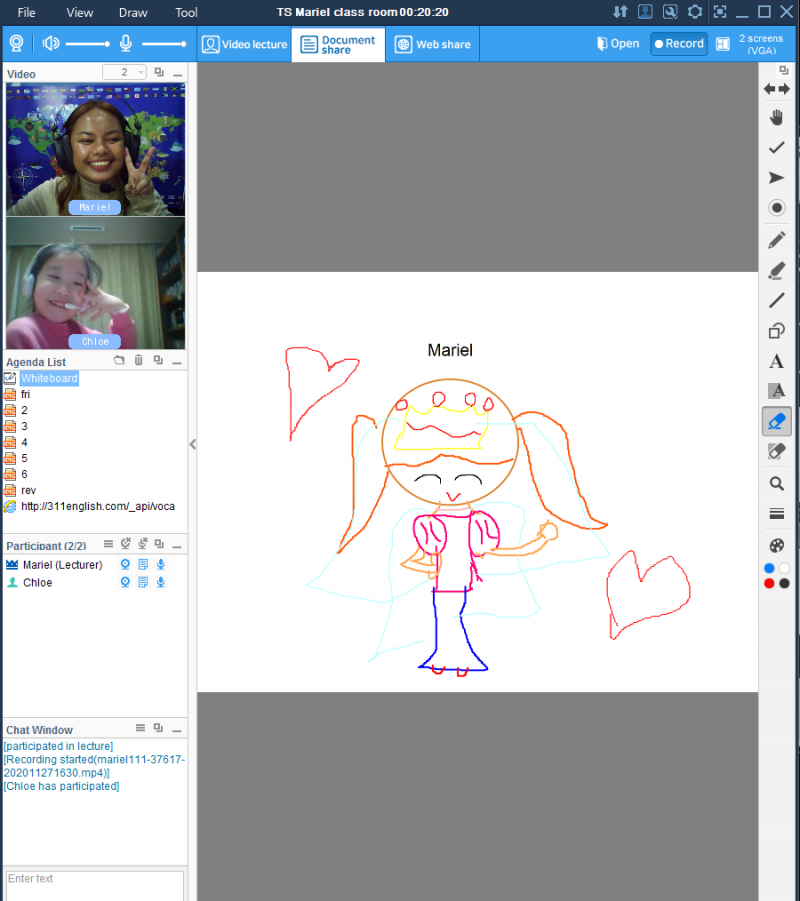Image resolution: width=800 pixels, height=901 pixels.
Task: Collapse the left side panel
Action: point(193,445)
